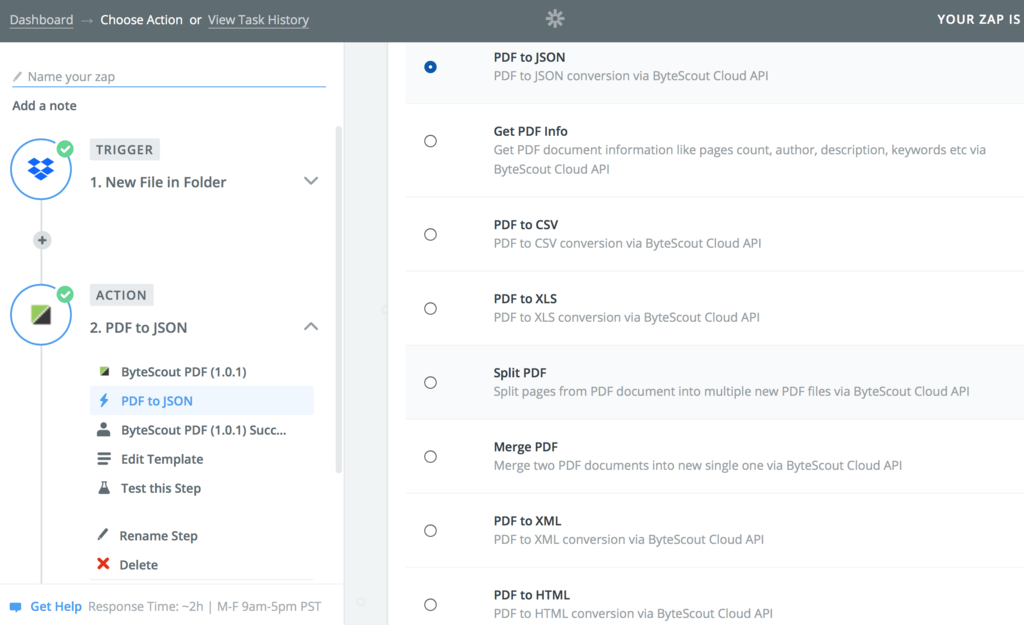
Task: Click the Zapier gear logo in header
Action: click(555, 19)
